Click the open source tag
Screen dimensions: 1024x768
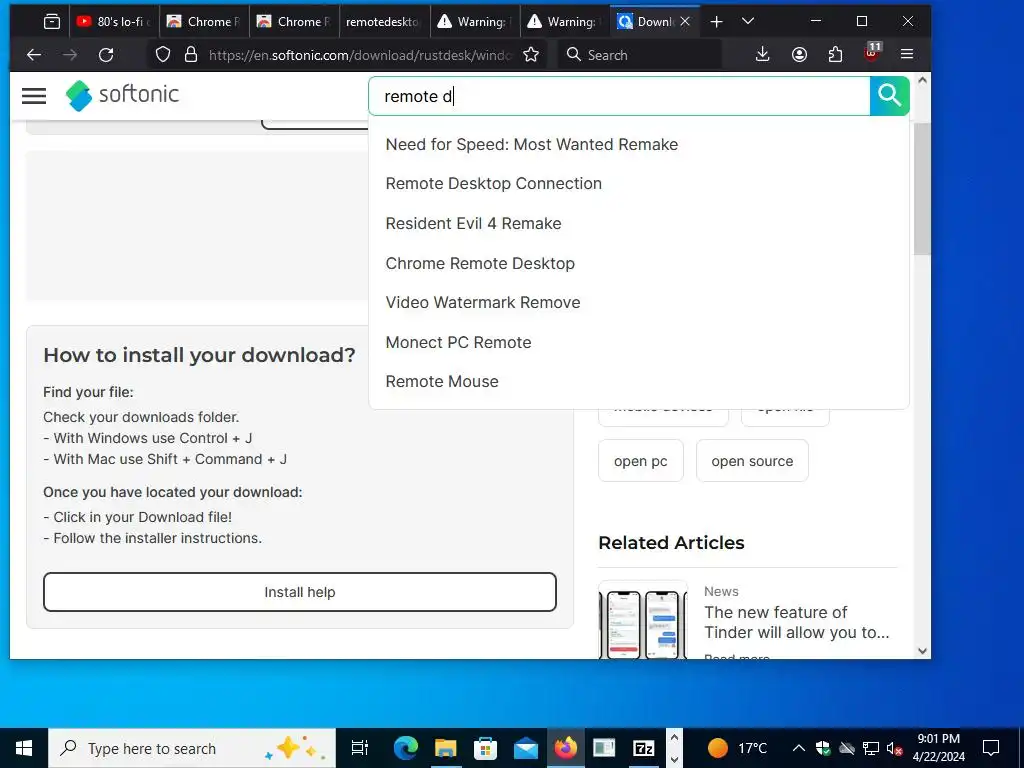752,461
